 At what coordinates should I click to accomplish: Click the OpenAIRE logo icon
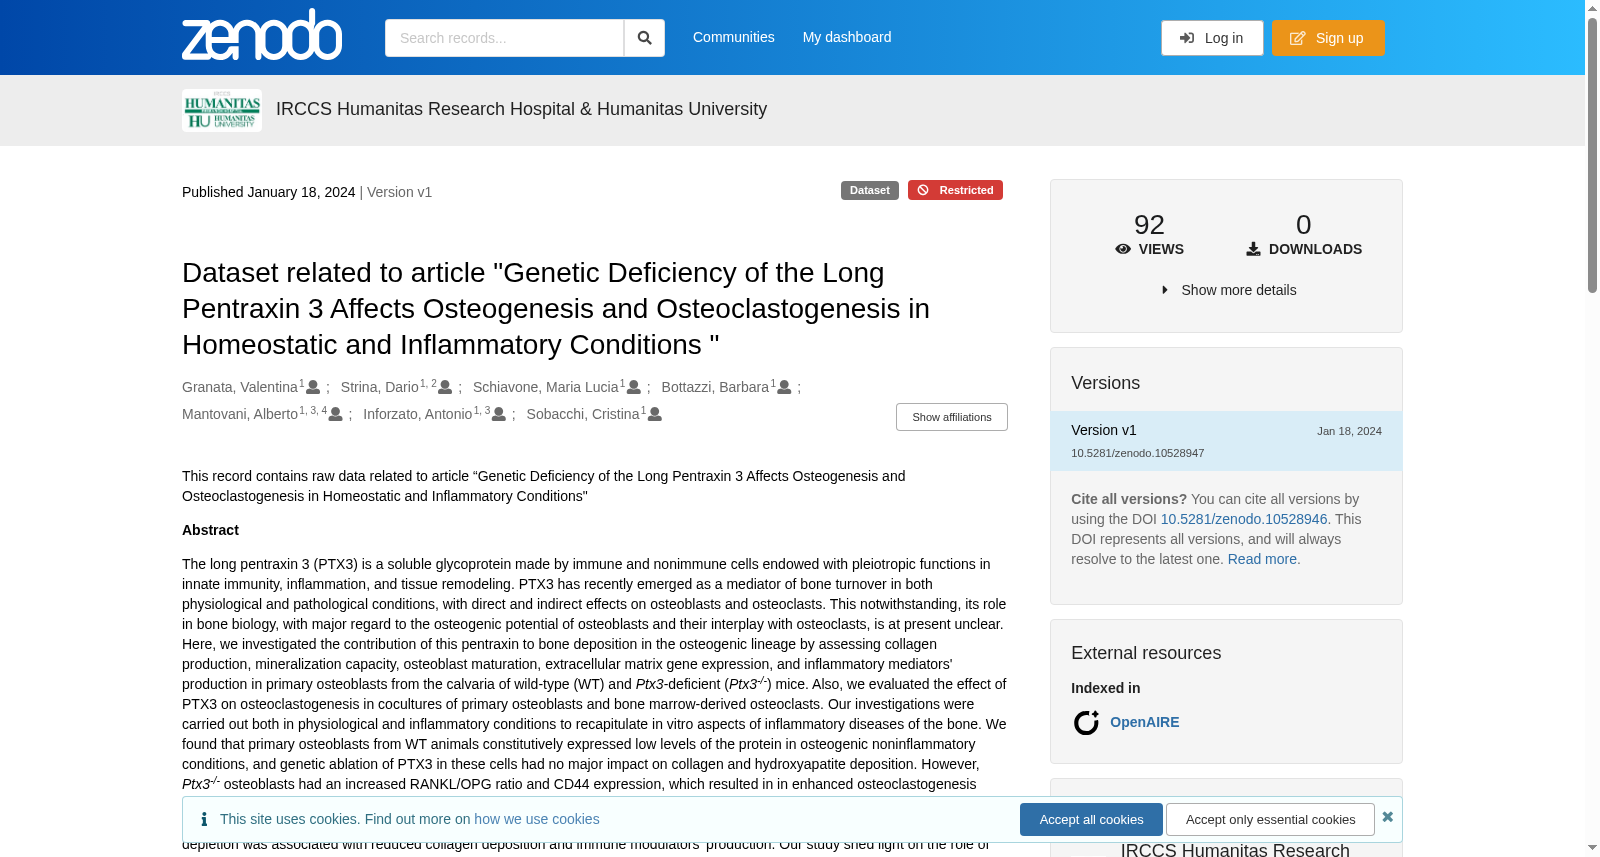click(1086, 722)
